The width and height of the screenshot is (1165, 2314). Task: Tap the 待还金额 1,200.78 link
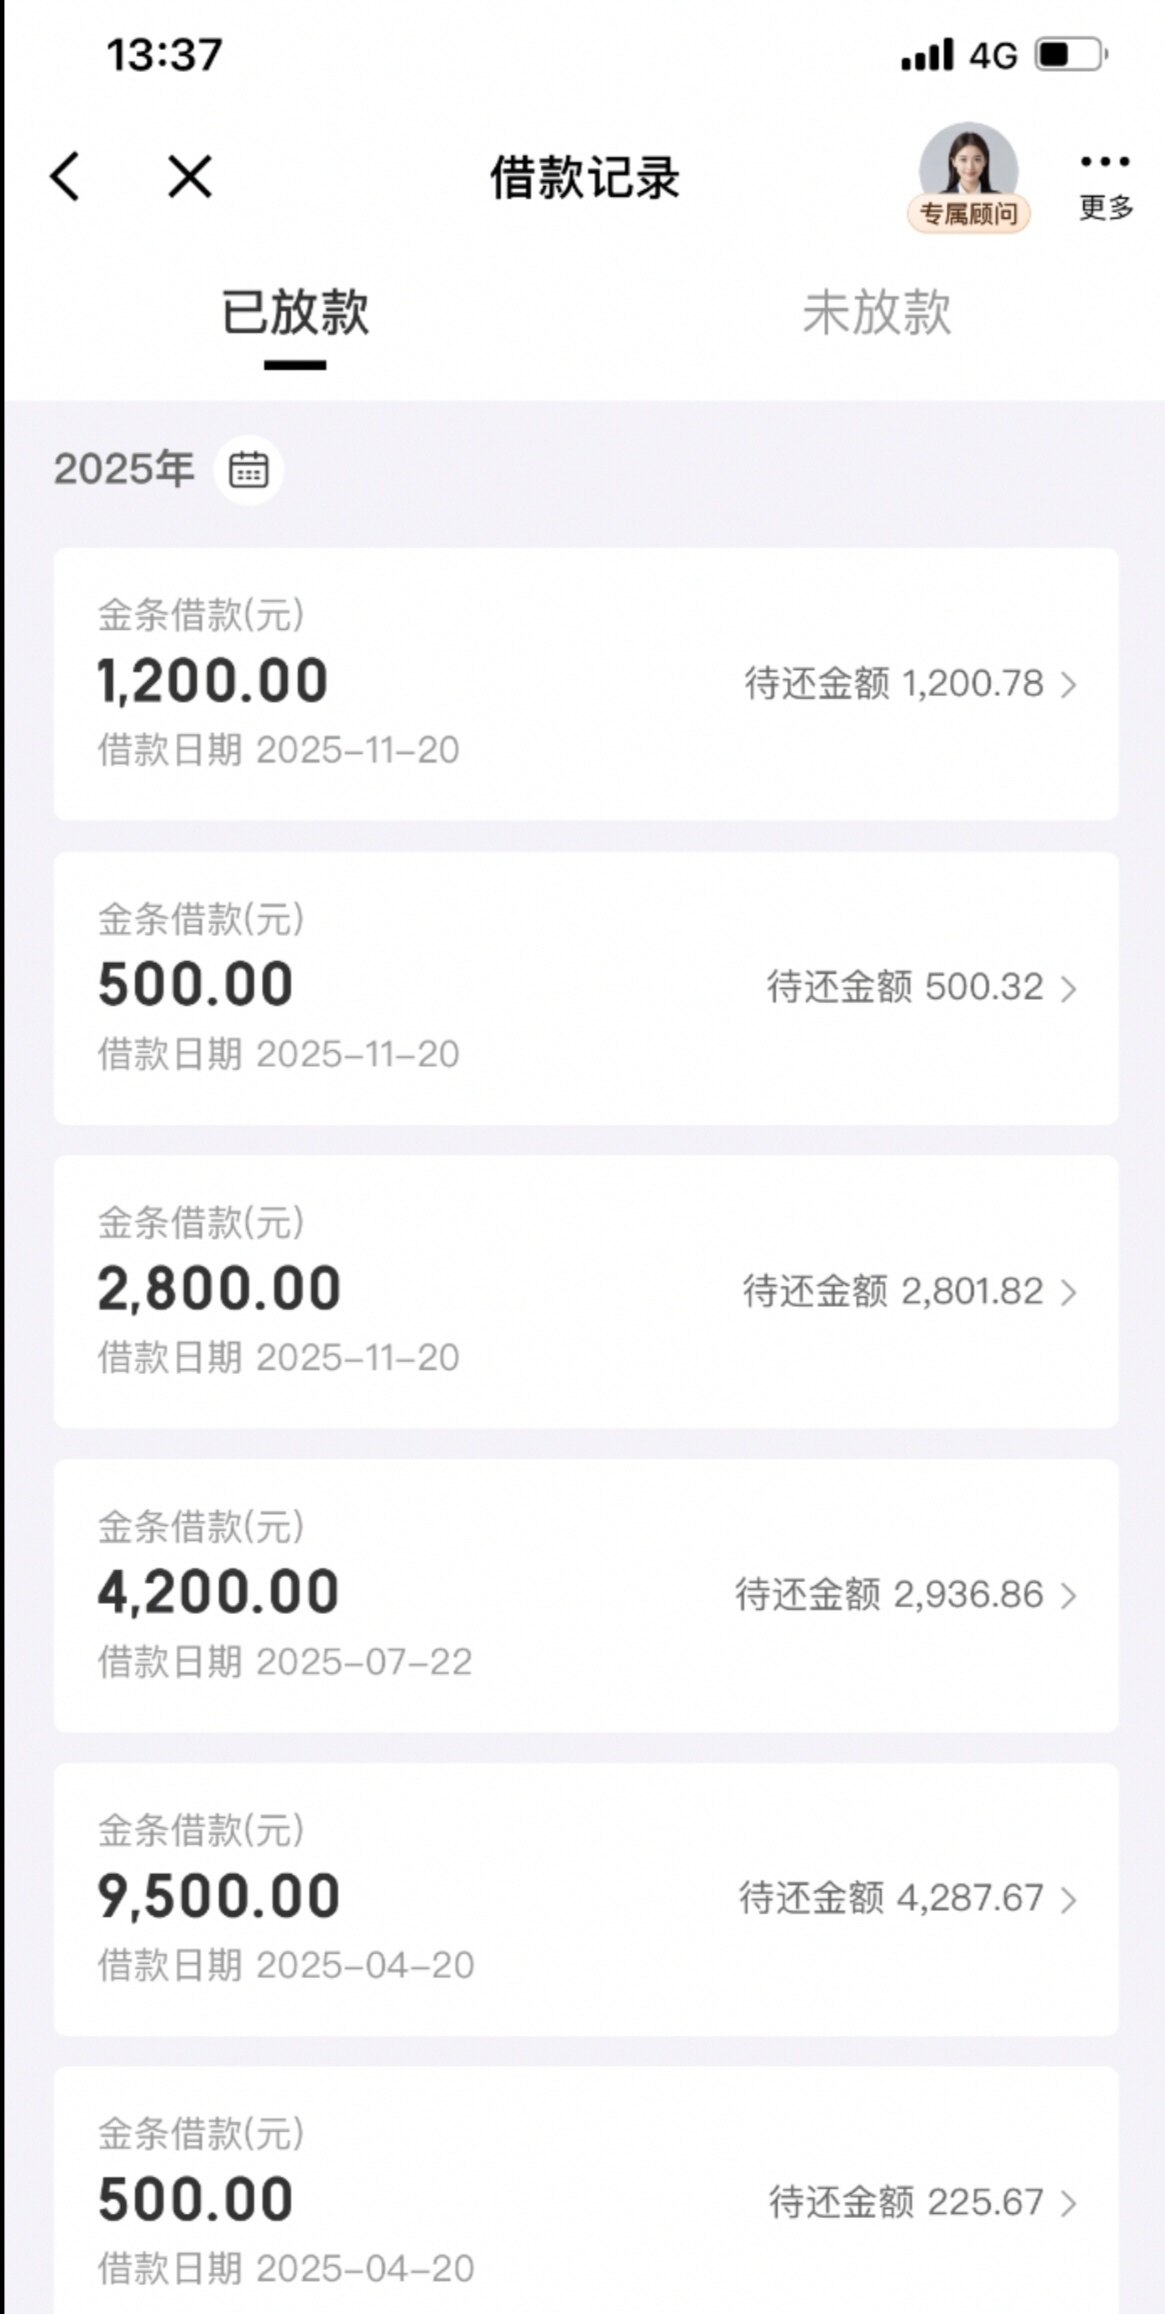click(893, 685)
